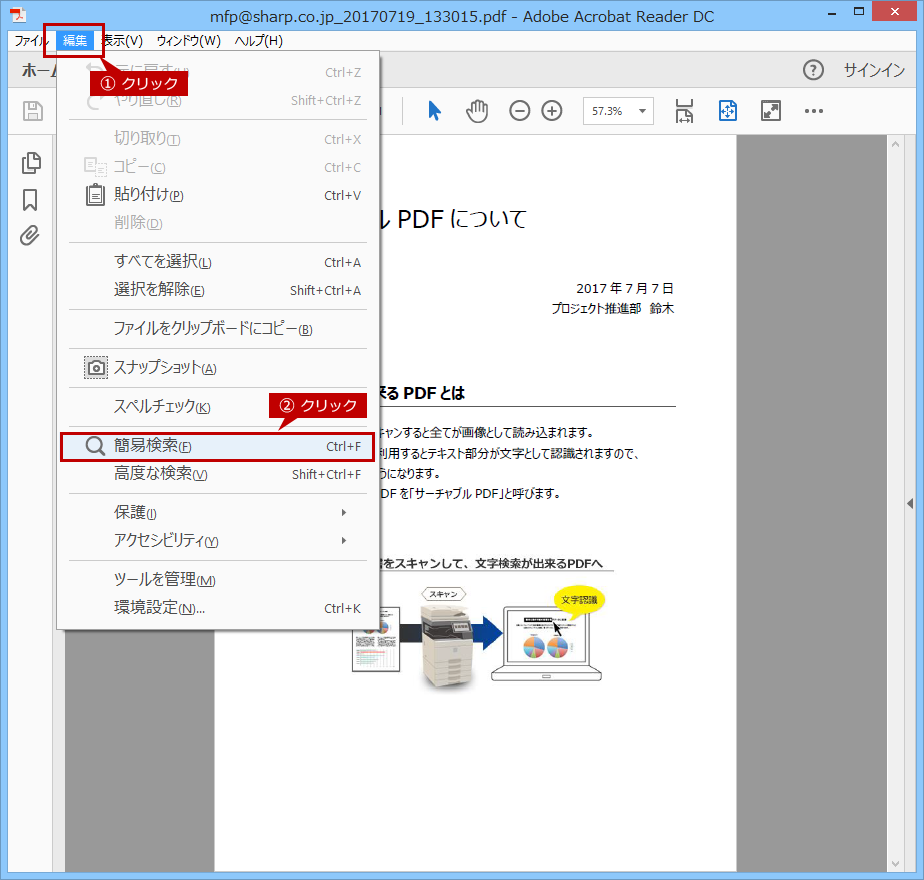
Task: Choose ツールを管理(M) menu item
Action: (217, 579)
